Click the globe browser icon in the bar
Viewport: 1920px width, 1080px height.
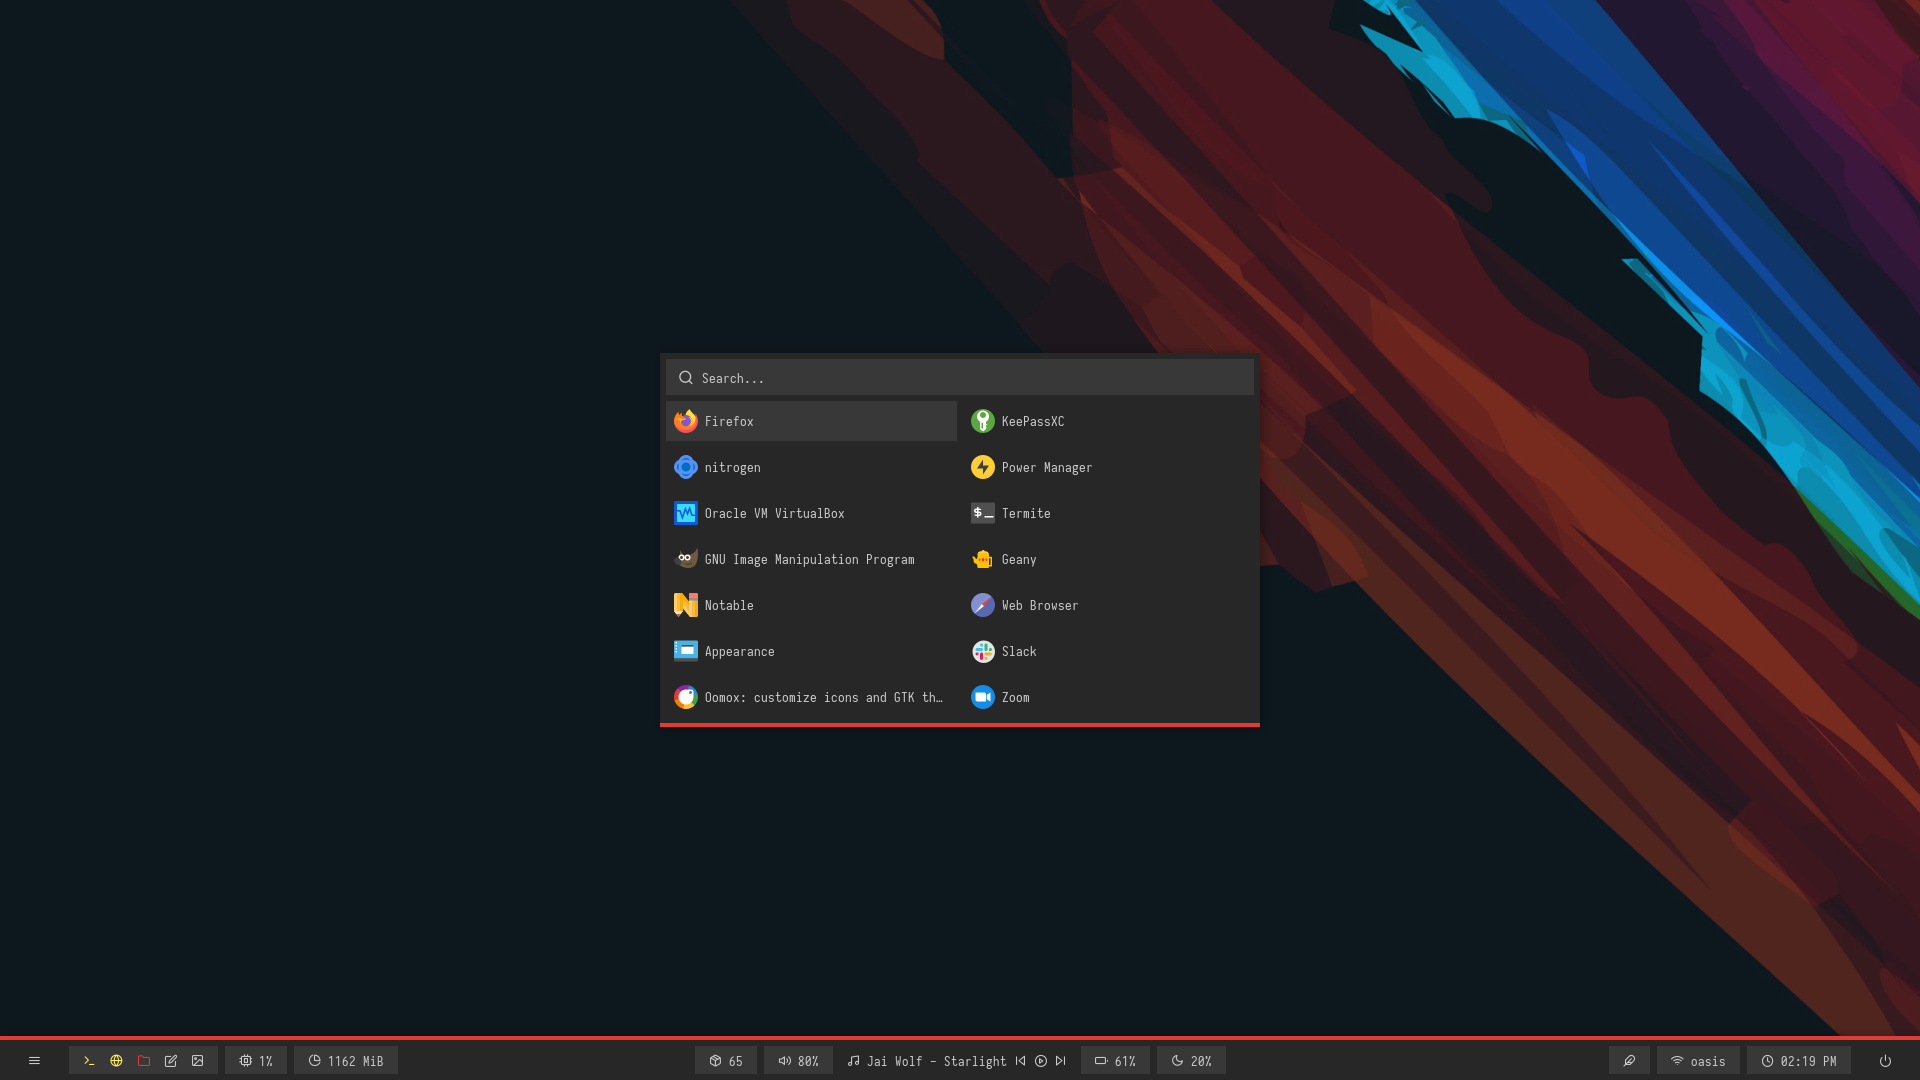[x=116, y=1061]
